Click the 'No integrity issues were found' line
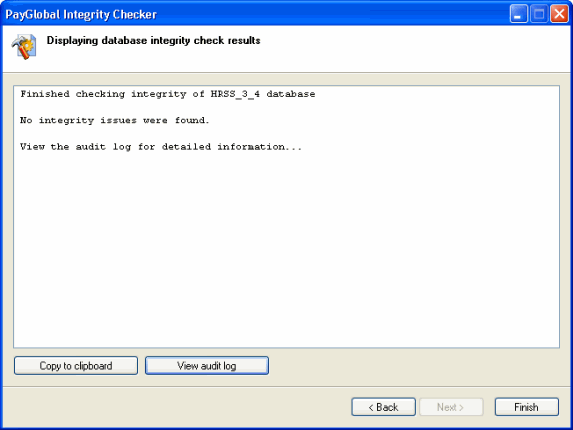 114,120
